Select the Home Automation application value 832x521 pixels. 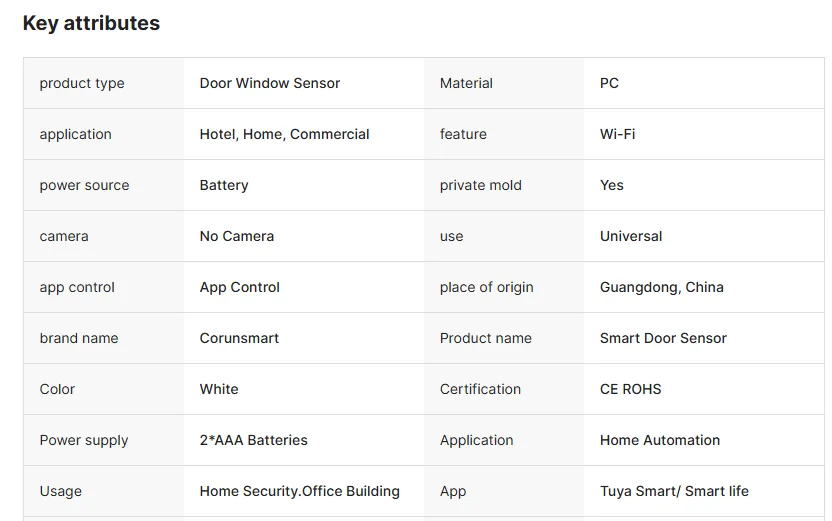pyautogui.click(x=660, y=440)
